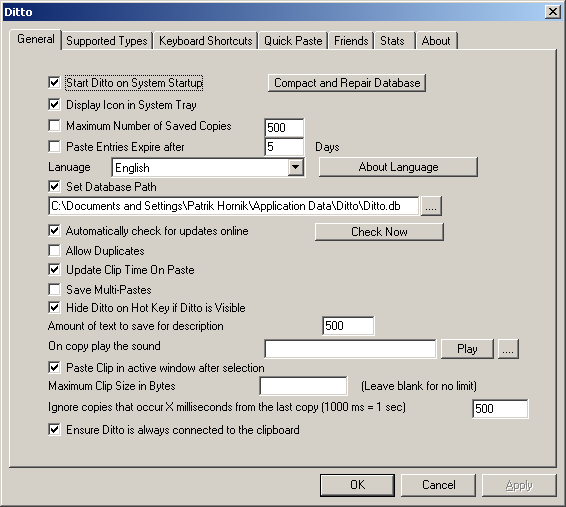Click 'Maximum Clip Size in Bytes' label
The image size is (566, 507).
pos(112,386)
